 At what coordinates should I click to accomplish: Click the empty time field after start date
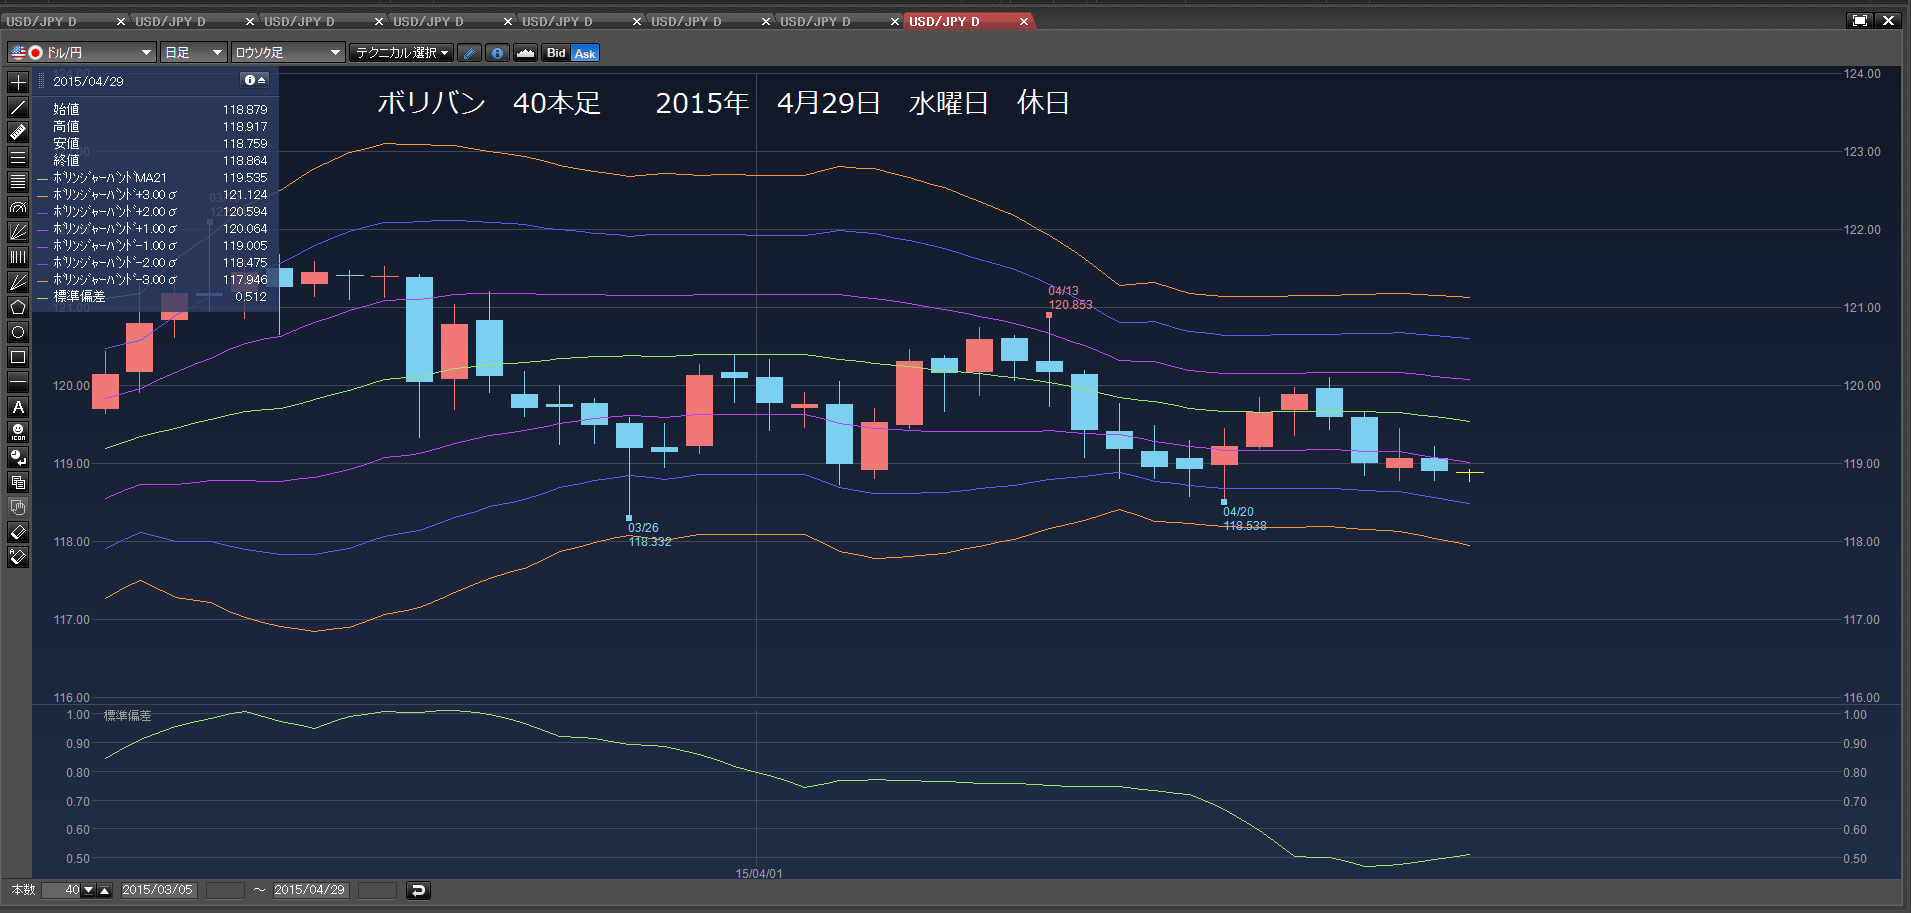pyautogui.click(x=225, y=890)
